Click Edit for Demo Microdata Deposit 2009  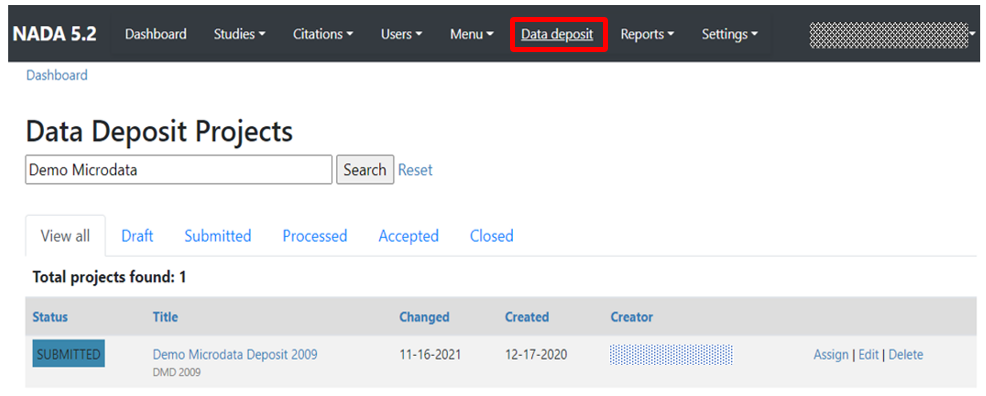click(868, 355)
